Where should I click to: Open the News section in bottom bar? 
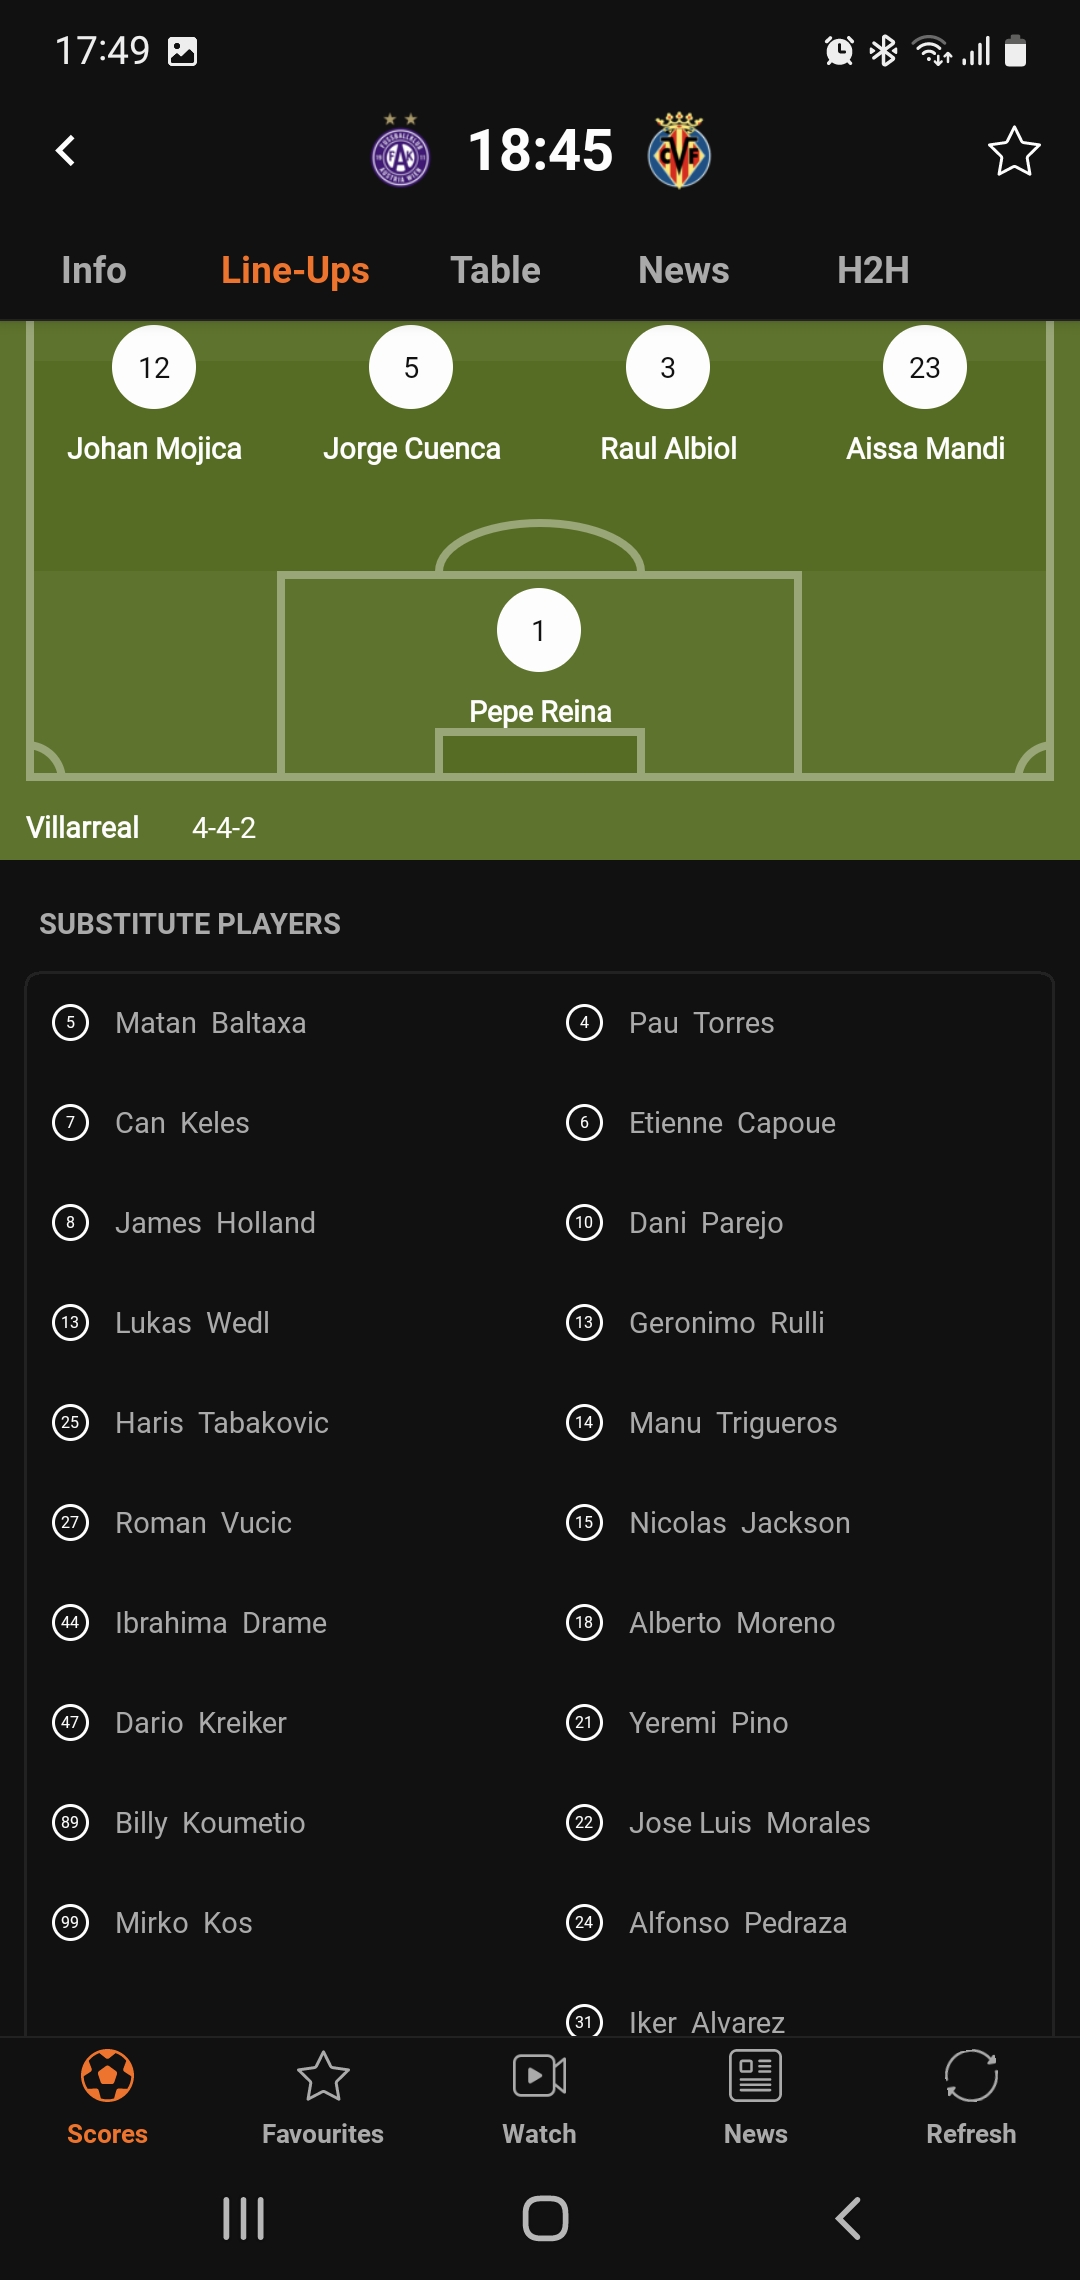pos(755,2097)
